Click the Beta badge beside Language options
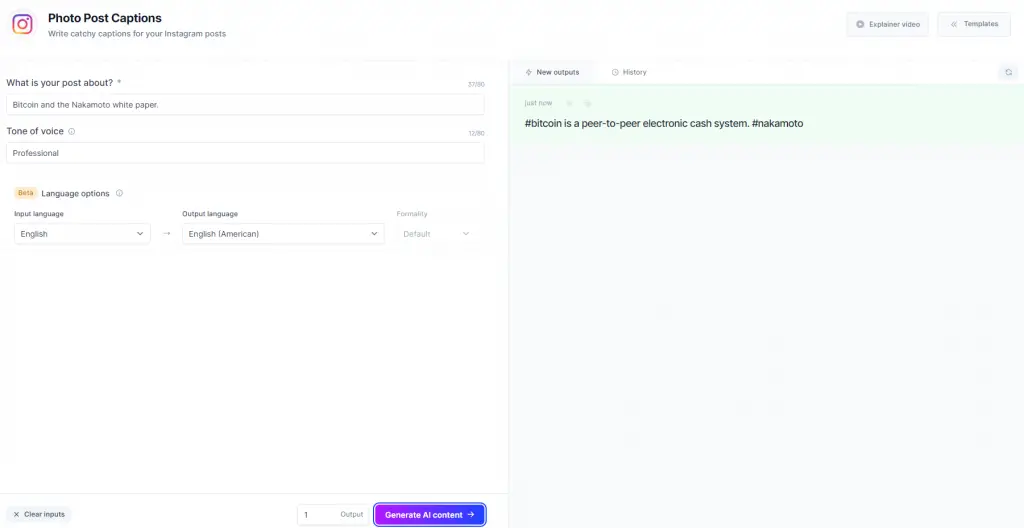This screenshot has height=528, width=1024. (x=25, y=193)
